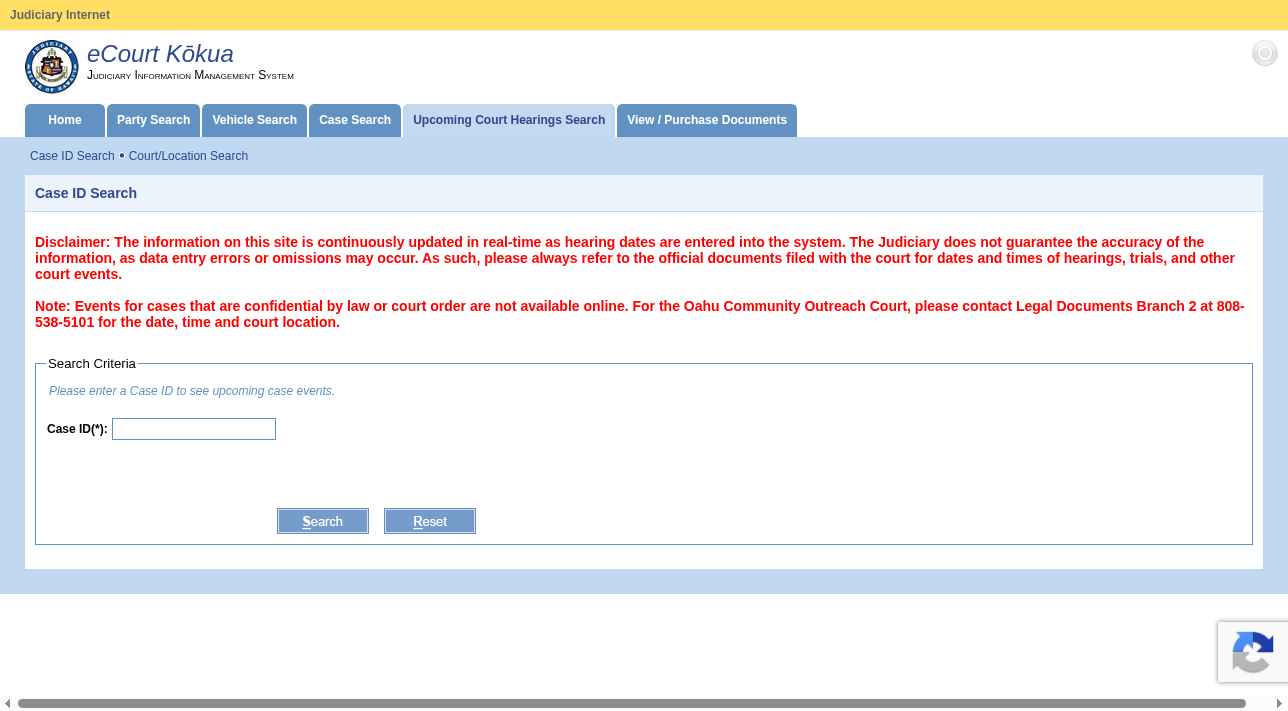This screenshot has height=711, width=1288.
Task: Click the Hawaii Judiciary seal logo
Action: 51,67
